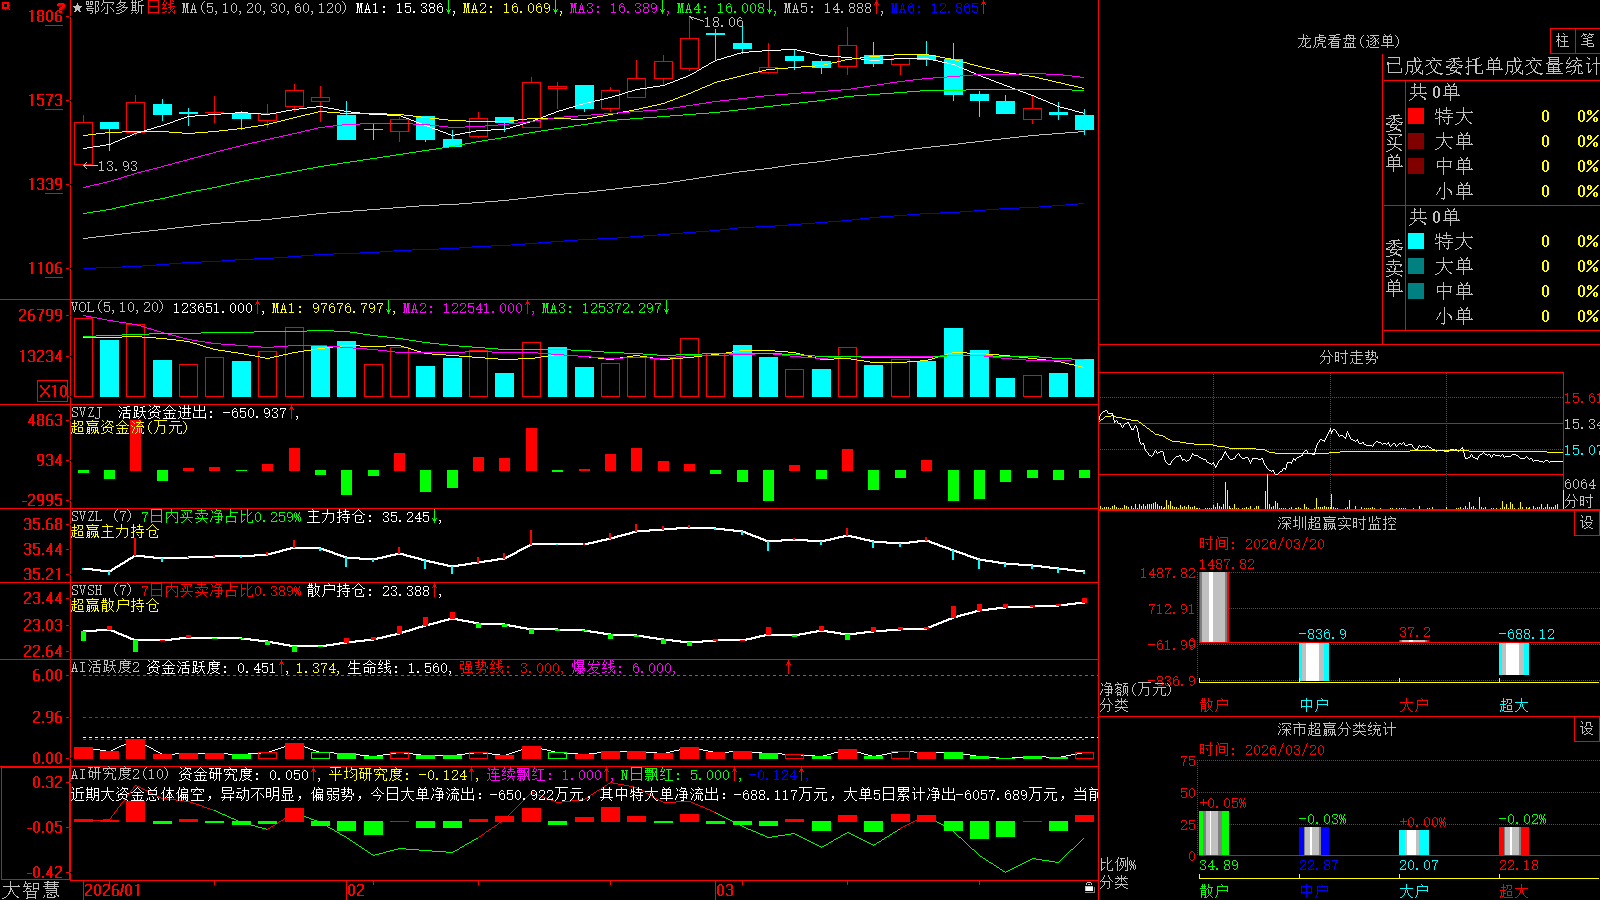
Task: Click the 委买单 section label
Action: (x=1394, y=142)
